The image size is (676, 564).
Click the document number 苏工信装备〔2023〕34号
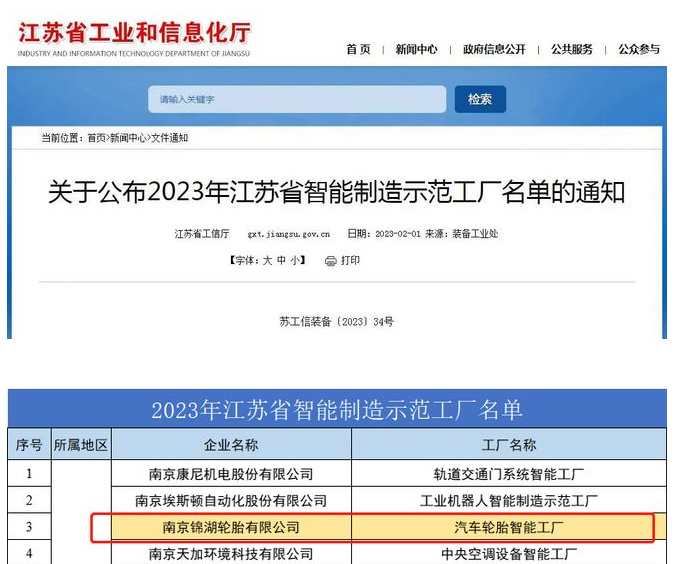(x=336, y=322)
